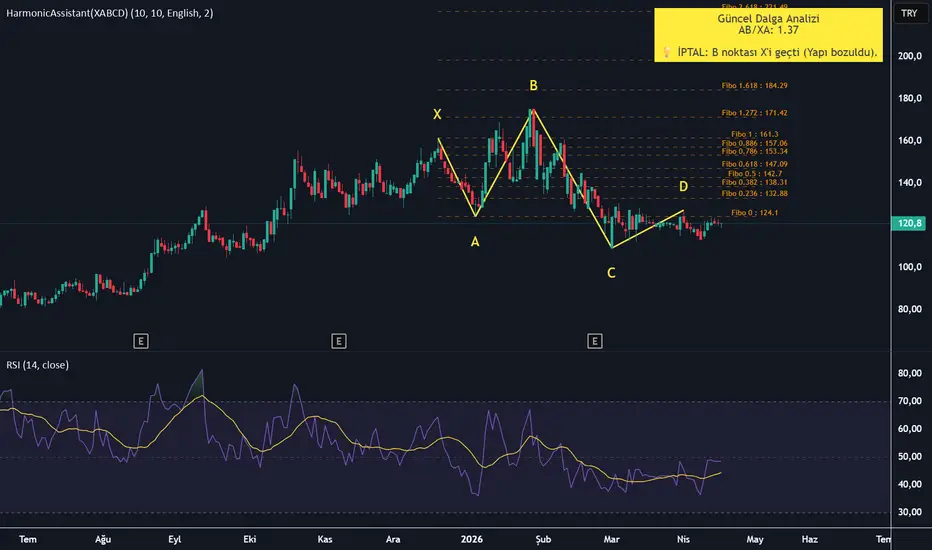
Task: Click the 'Fibo 0.786 : 153.34' level label
Action: coord(754,152)
